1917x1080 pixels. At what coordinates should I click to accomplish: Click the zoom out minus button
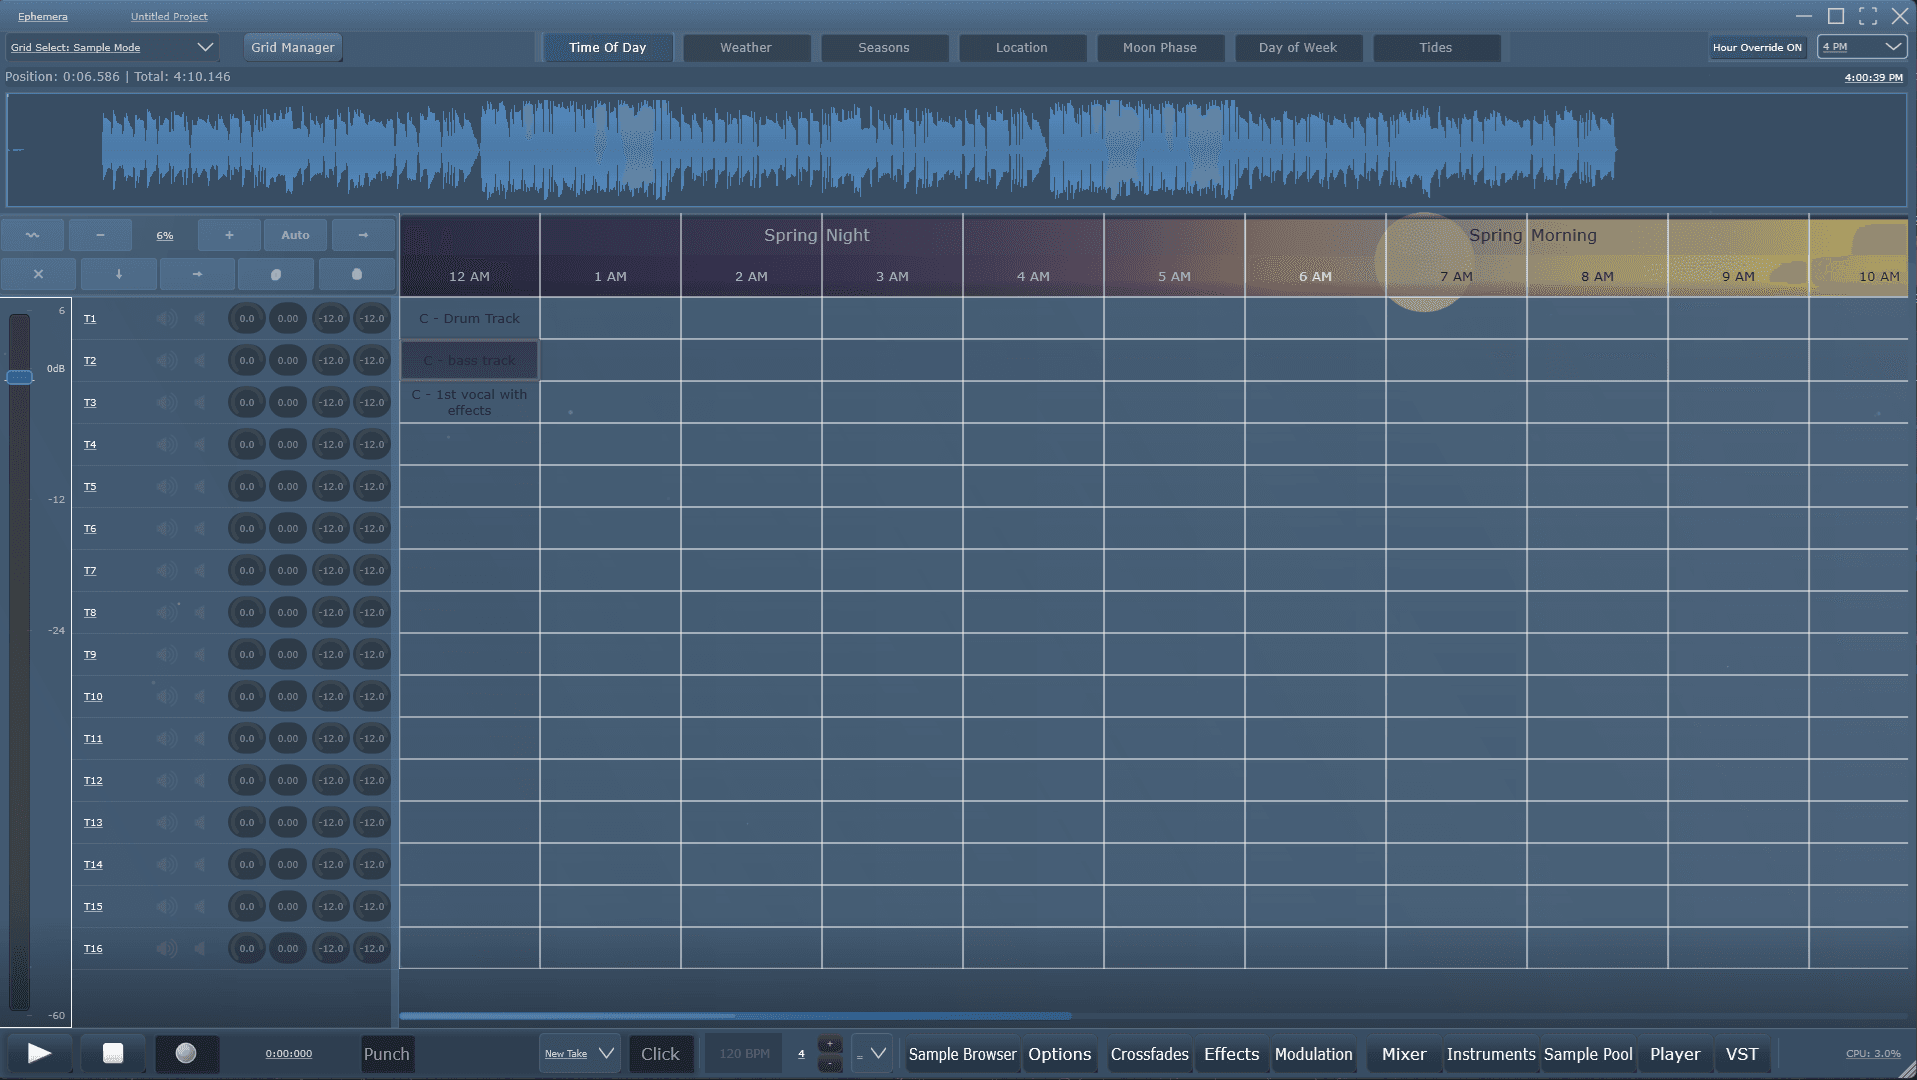pyautogui.click(x=100, y=235)
